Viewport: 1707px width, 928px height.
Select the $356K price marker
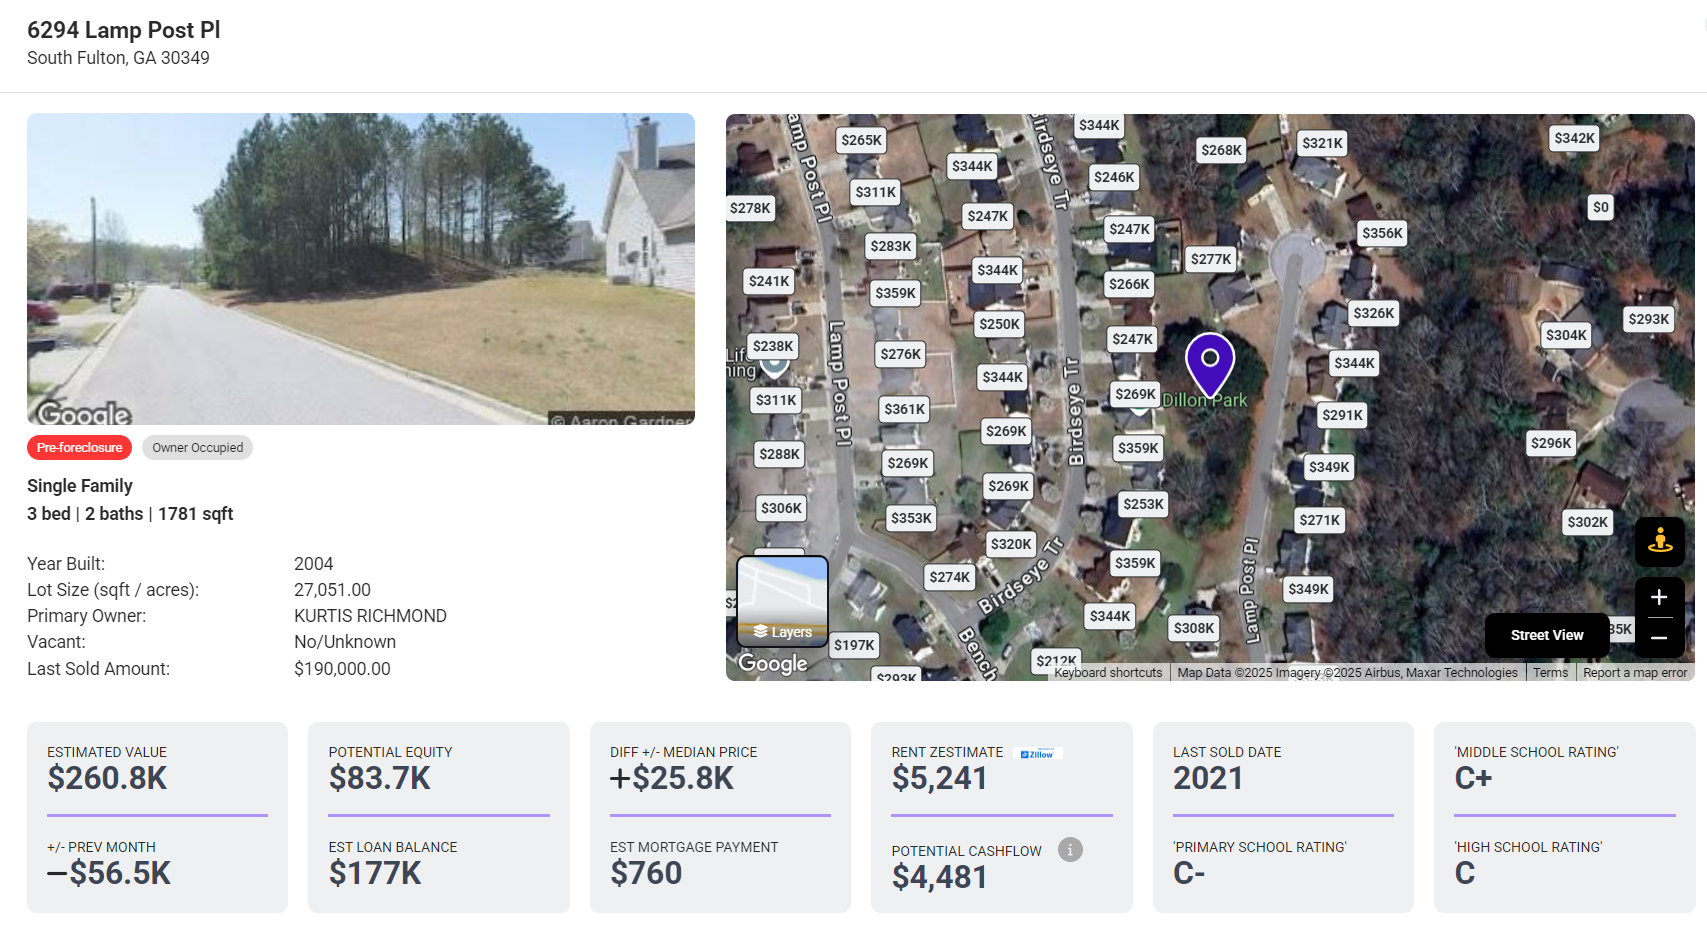pyautogui.click(x=1383, y=233)
